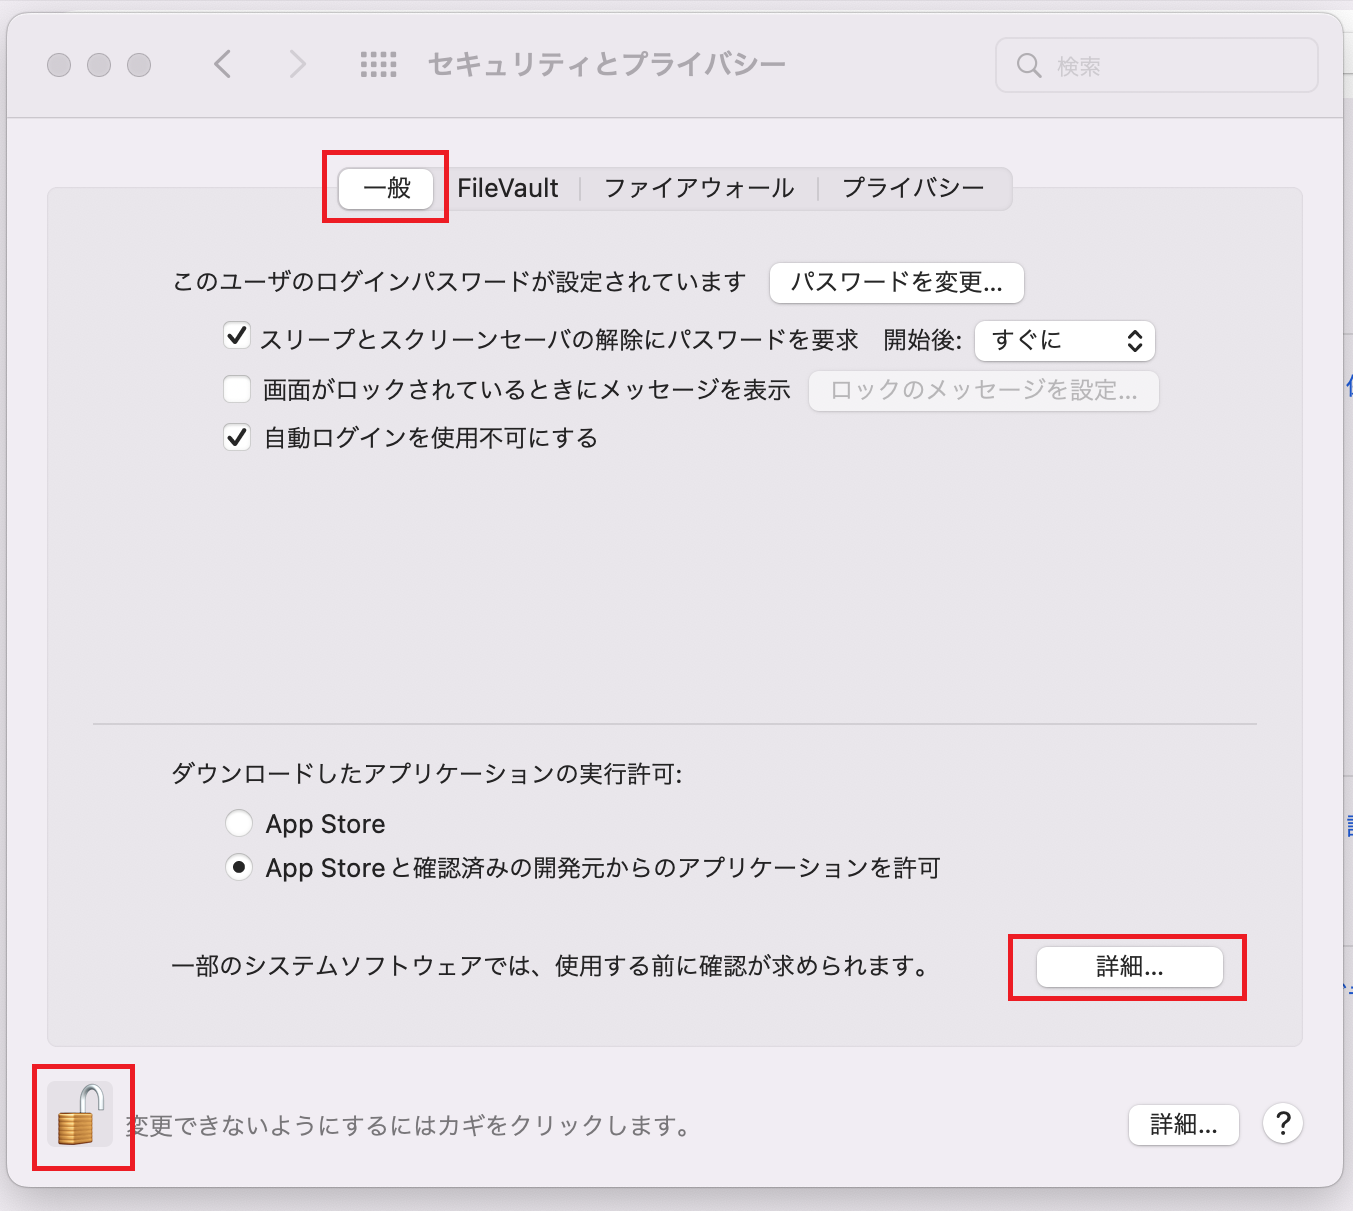The image size is (1353, 1211).
Task: Open the すぐに delay dropdown
Action: click(1064, 341)
